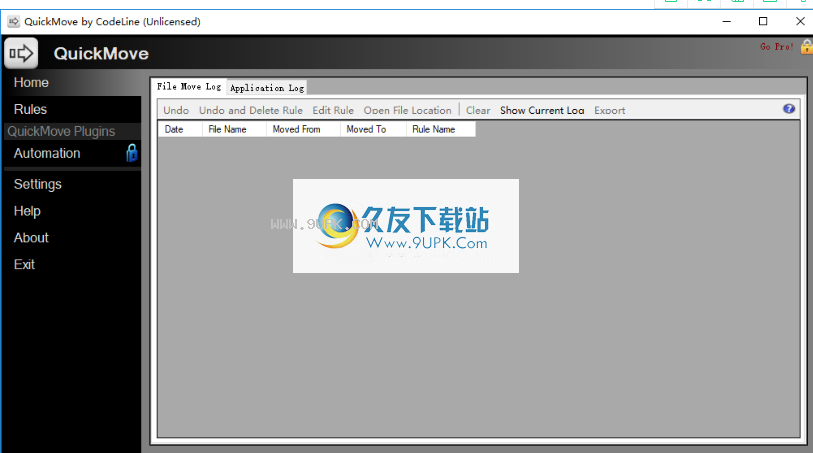Click the Undo toolbar button
The image size is (813, 453).
(x=176, y=110)
